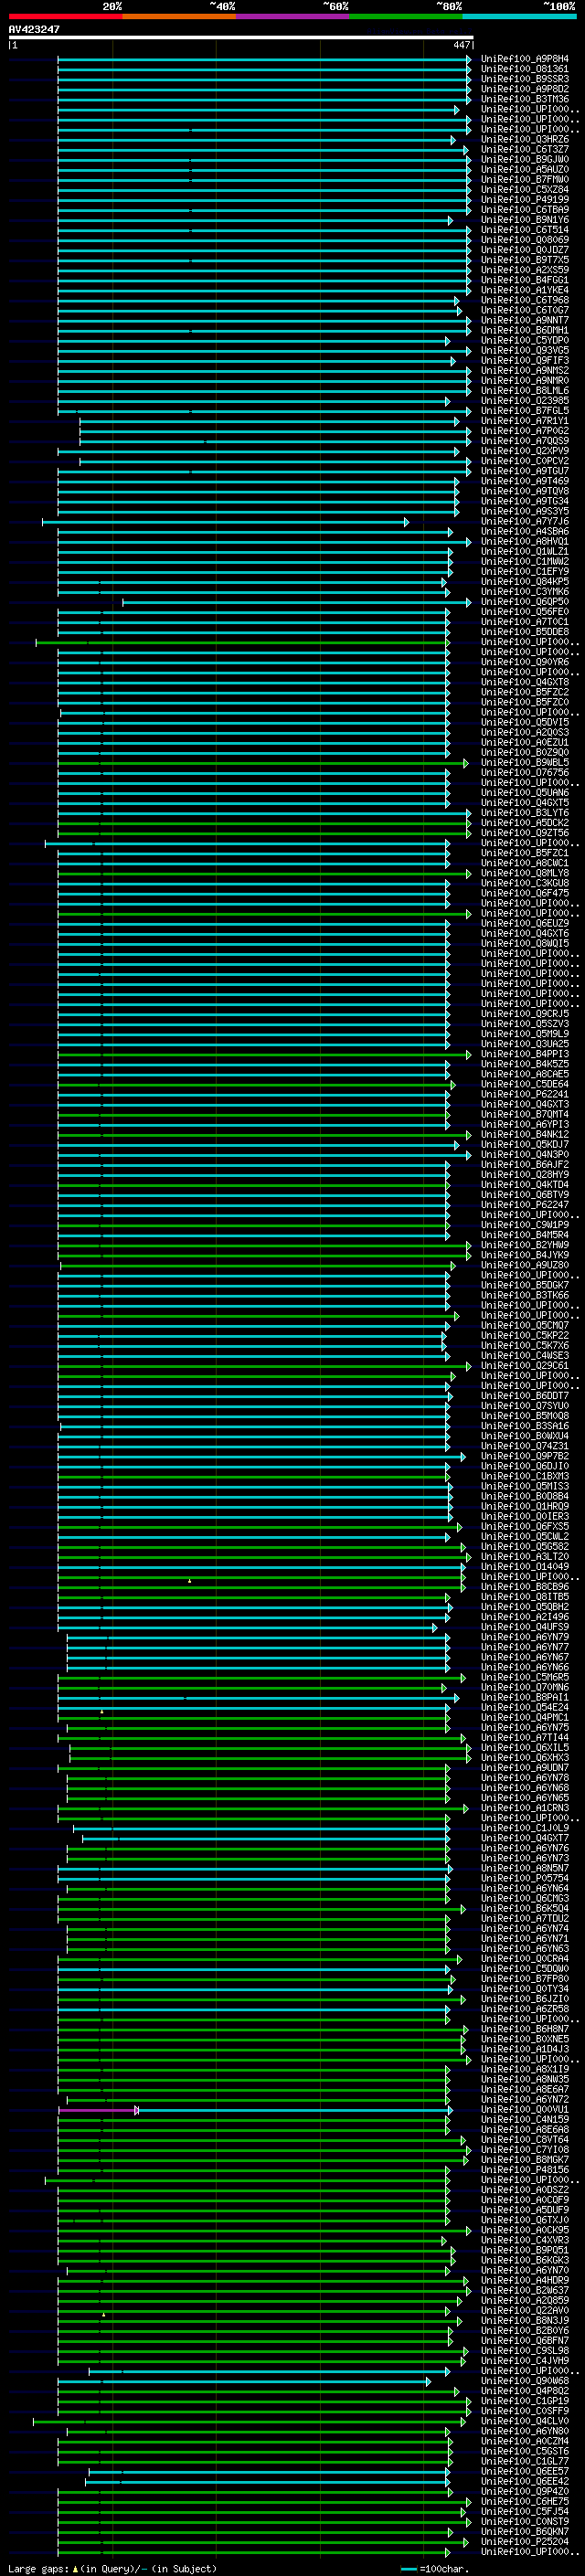Select hit label UniRef100_A5AUZ0
This screenshot has width=585, height=2576.
click(525, 170)
